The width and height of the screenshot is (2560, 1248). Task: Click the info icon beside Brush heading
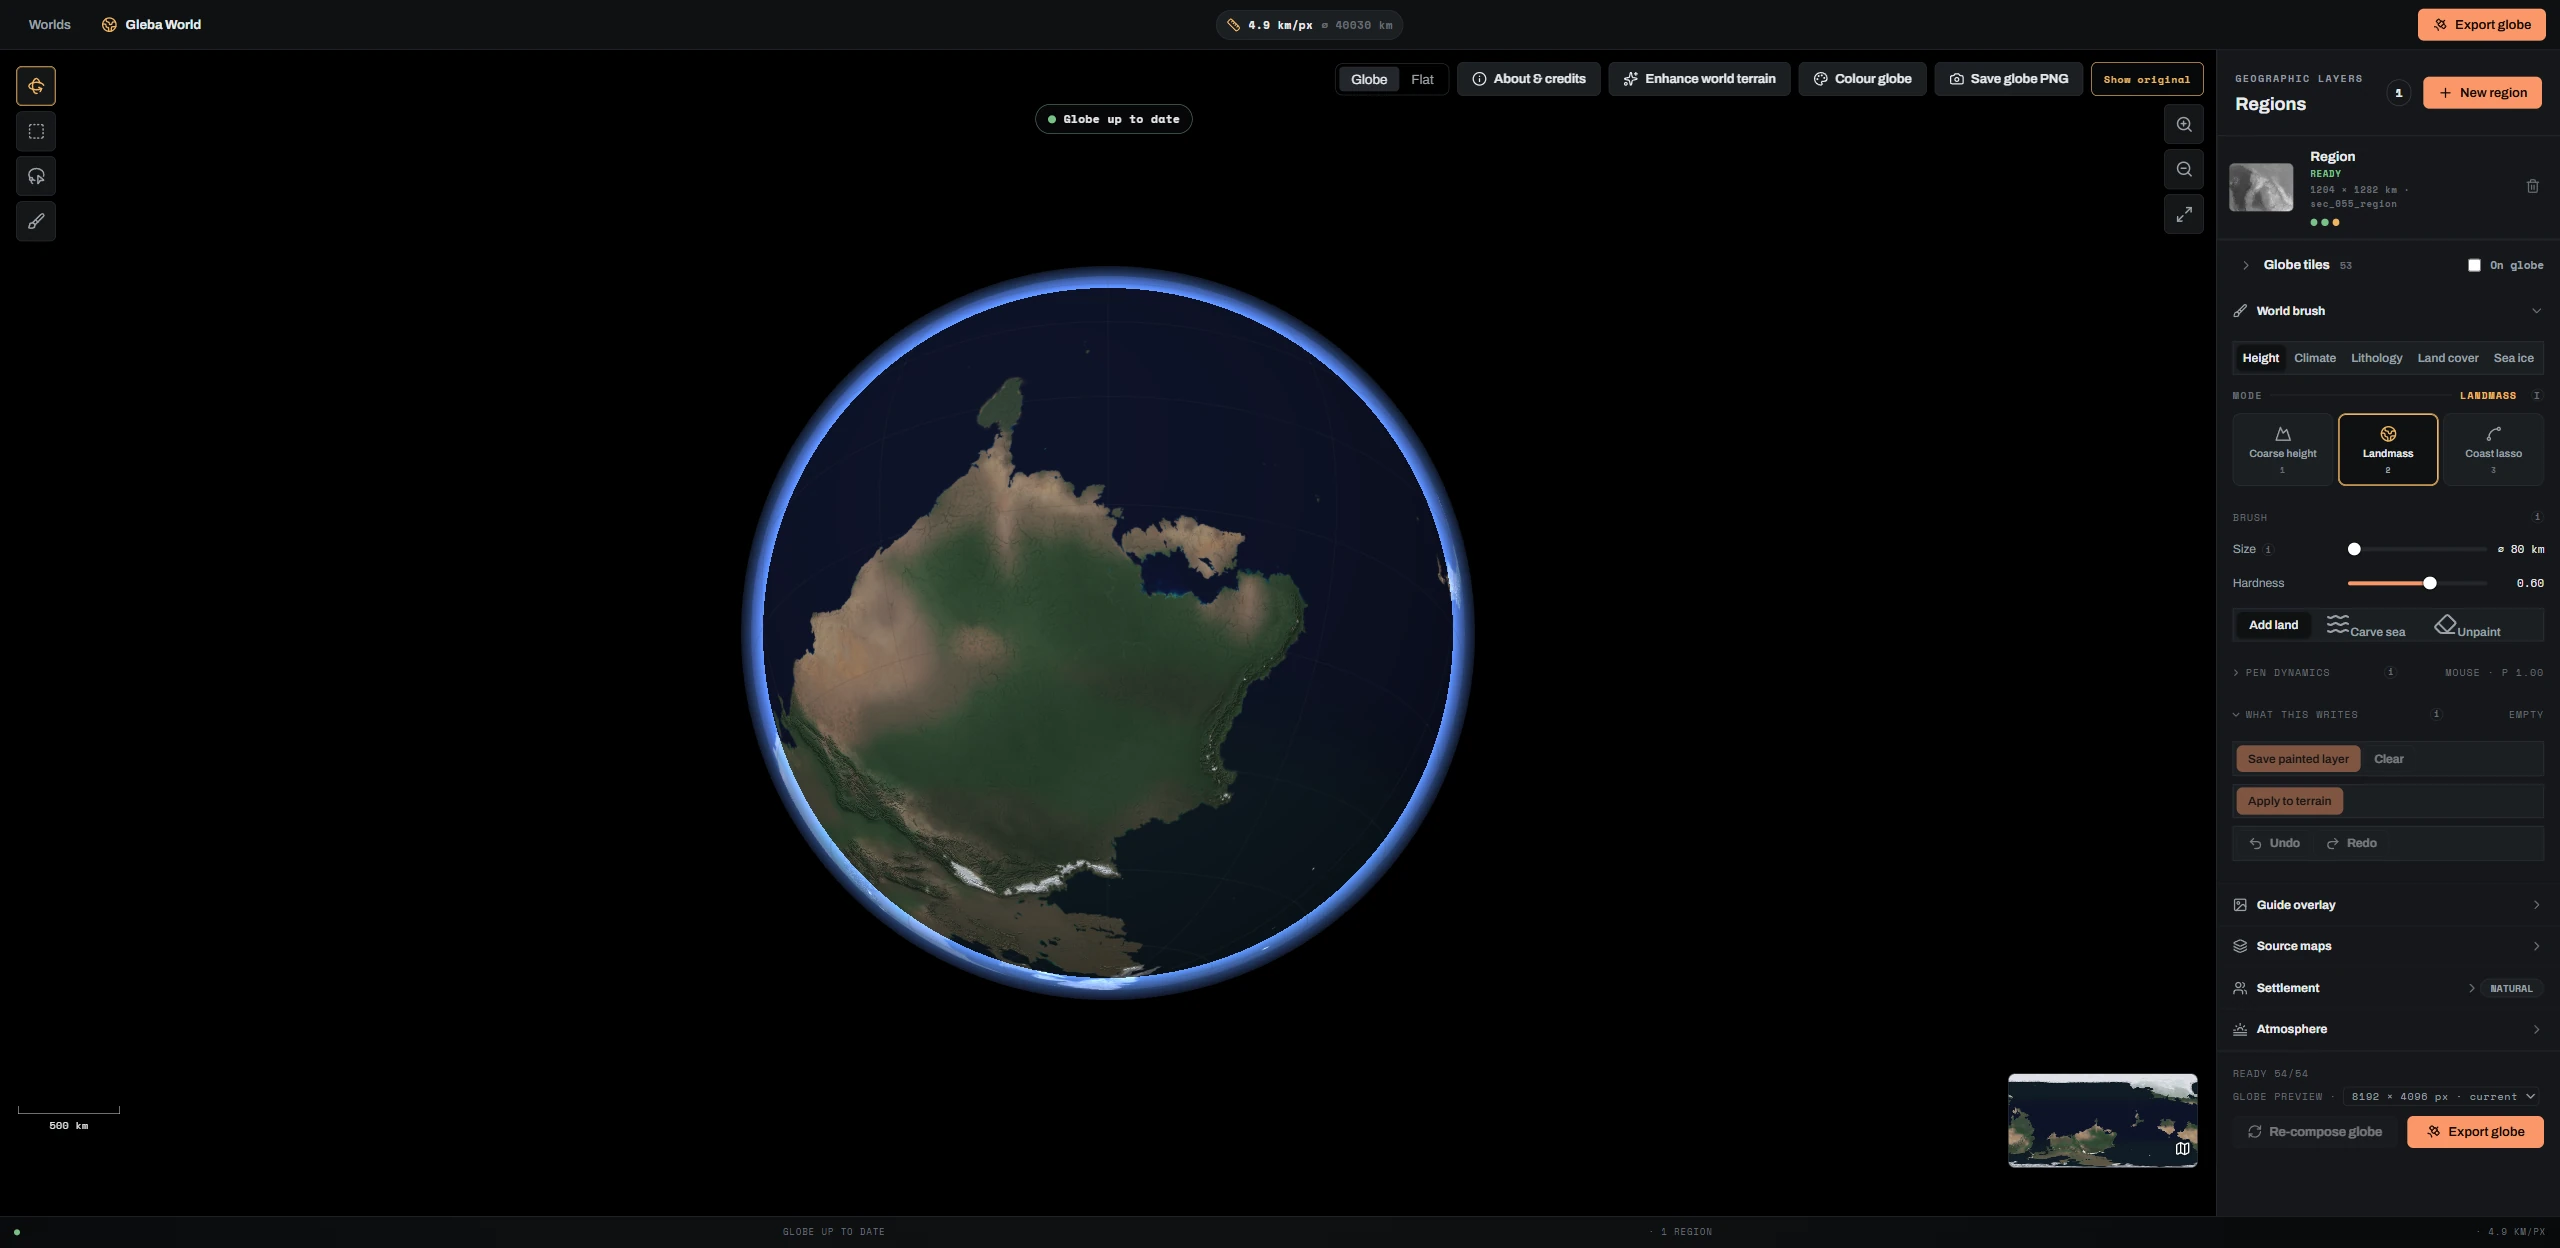[x=2537, y=517]
